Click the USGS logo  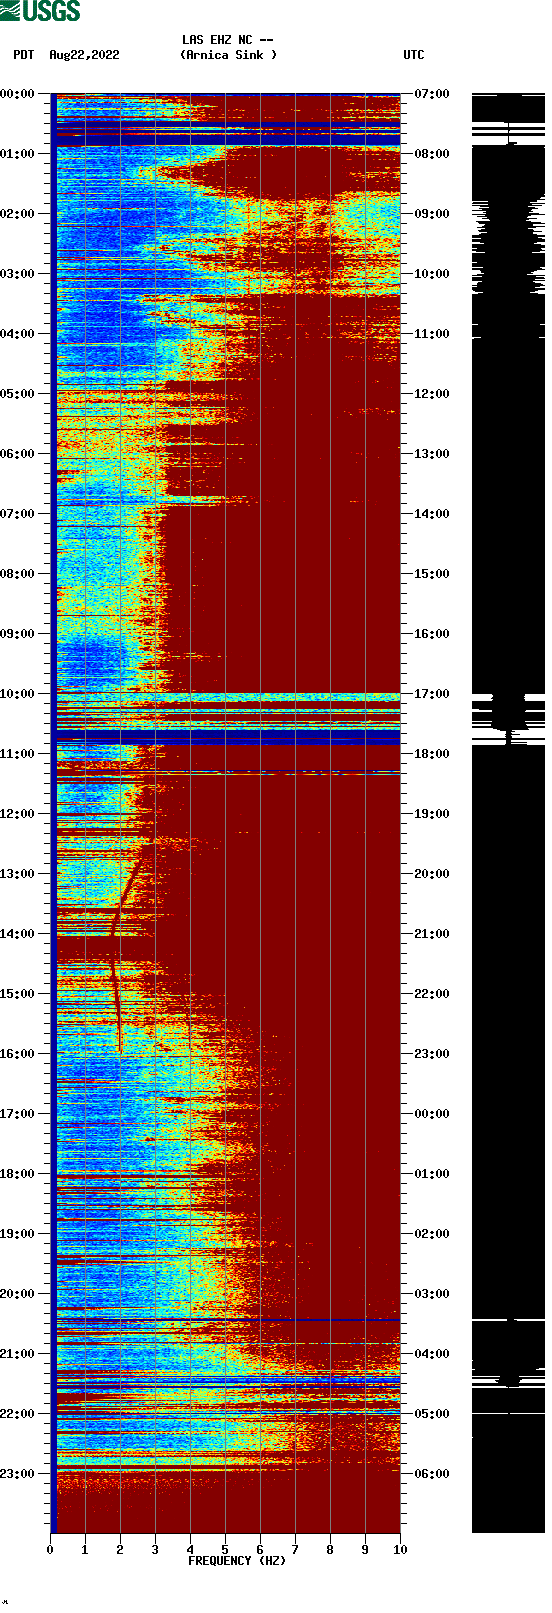point(40,11)
